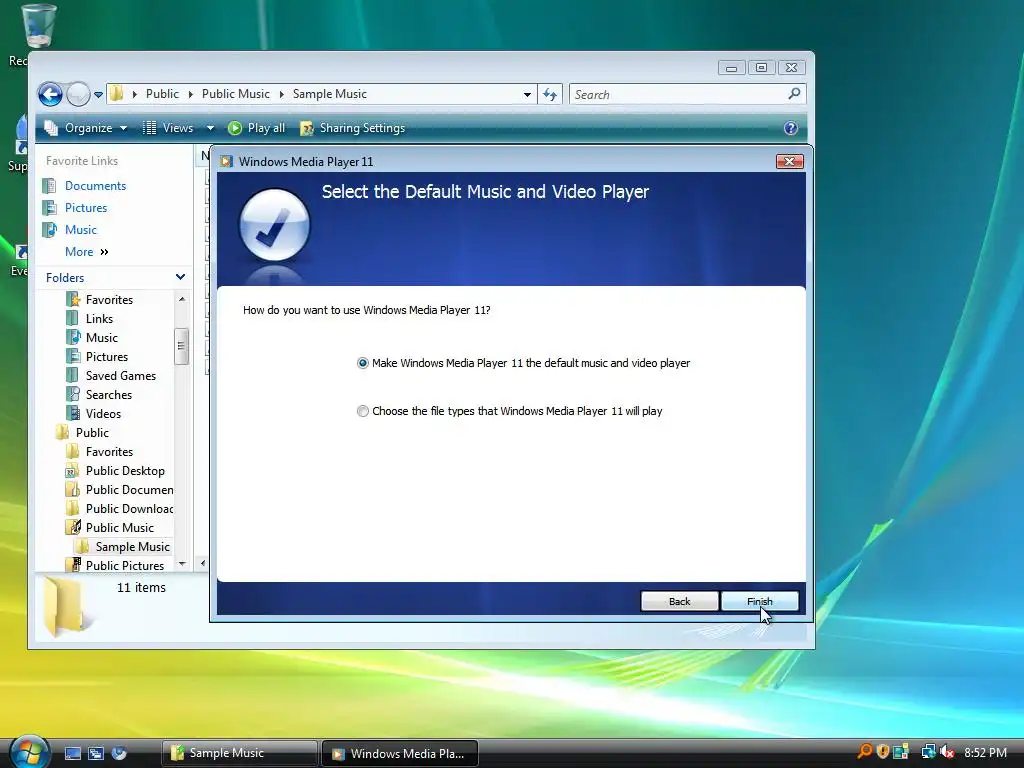This screenshot has width=1024, height=768.
Task: Click the 8:52 PM clock
Action: click(985, 752)
